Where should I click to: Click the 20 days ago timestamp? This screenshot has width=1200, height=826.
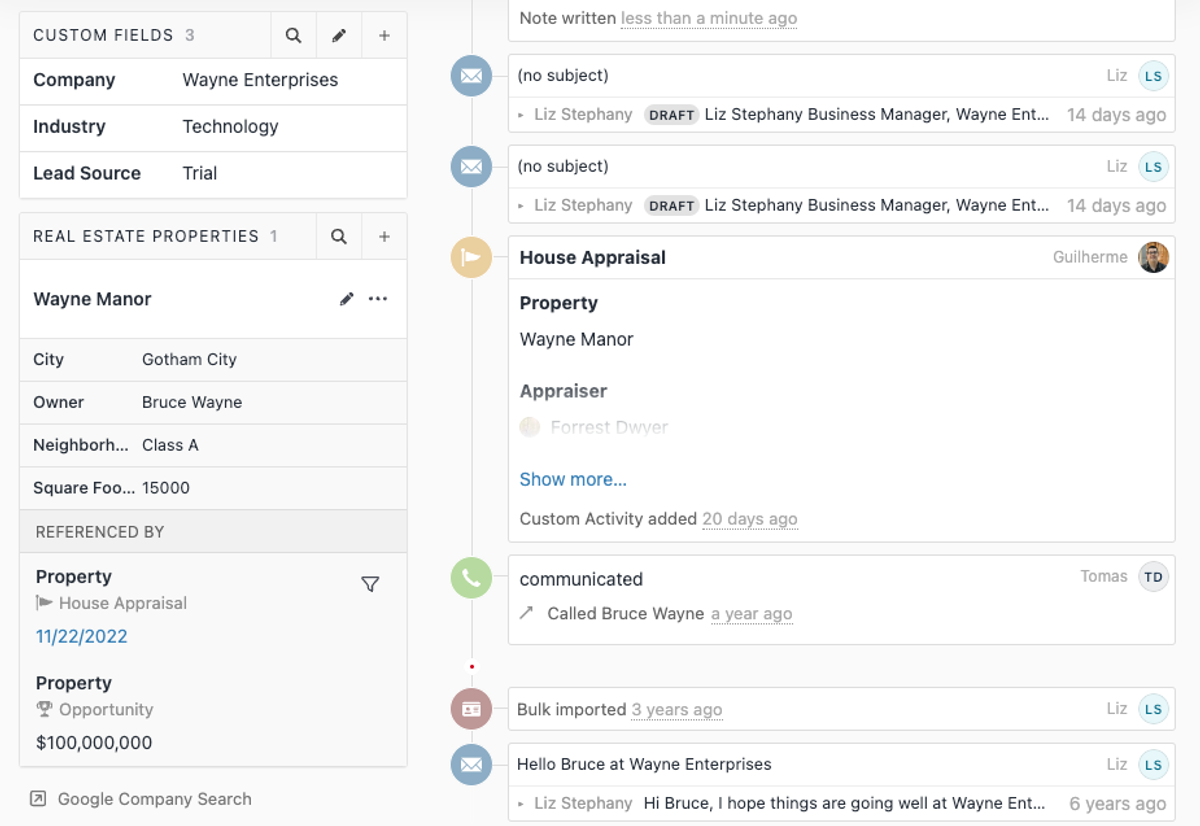[750, 519]
